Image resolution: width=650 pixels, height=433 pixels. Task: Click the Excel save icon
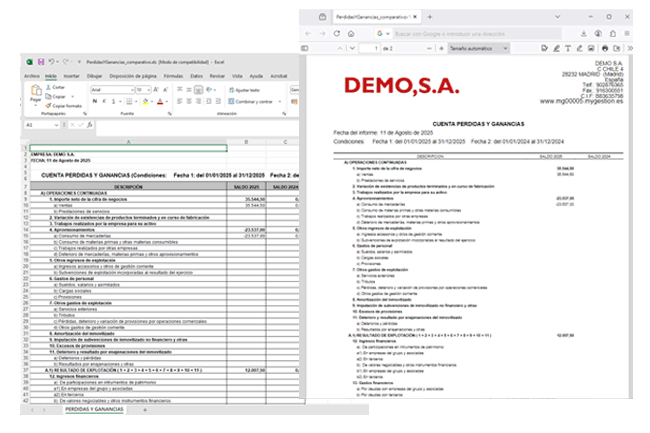40,62
